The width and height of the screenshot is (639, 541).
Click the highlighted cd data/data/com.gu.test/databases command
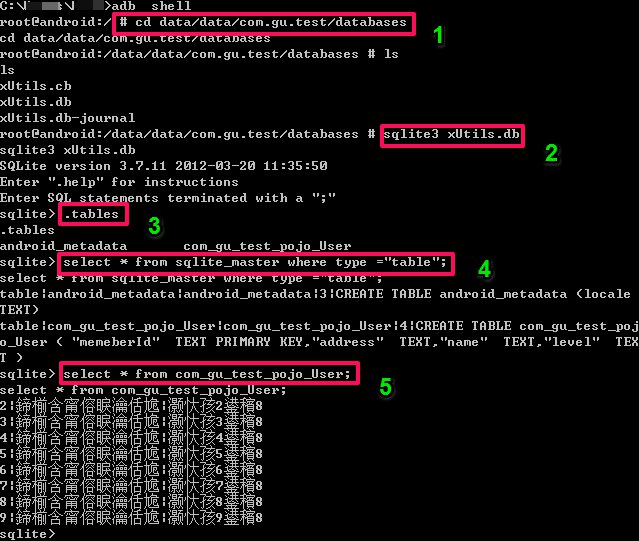[x=264, y=24]
